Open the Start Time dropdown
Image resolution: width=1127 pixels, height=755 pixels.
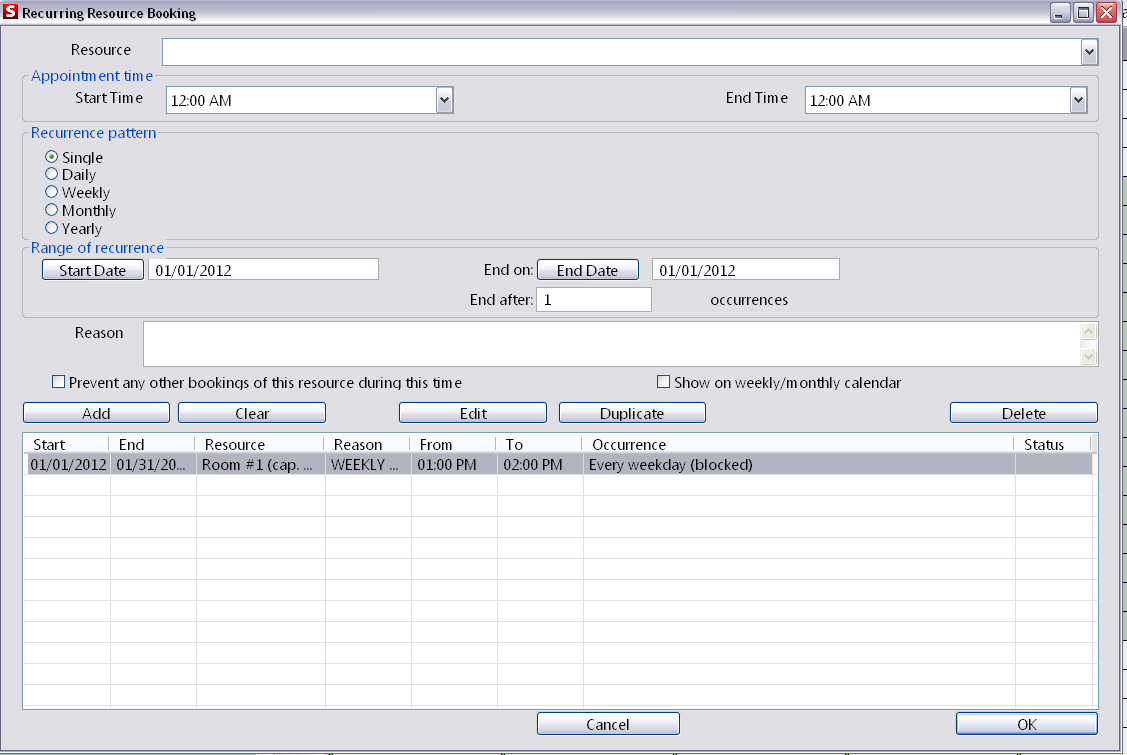tap(444, 100)
